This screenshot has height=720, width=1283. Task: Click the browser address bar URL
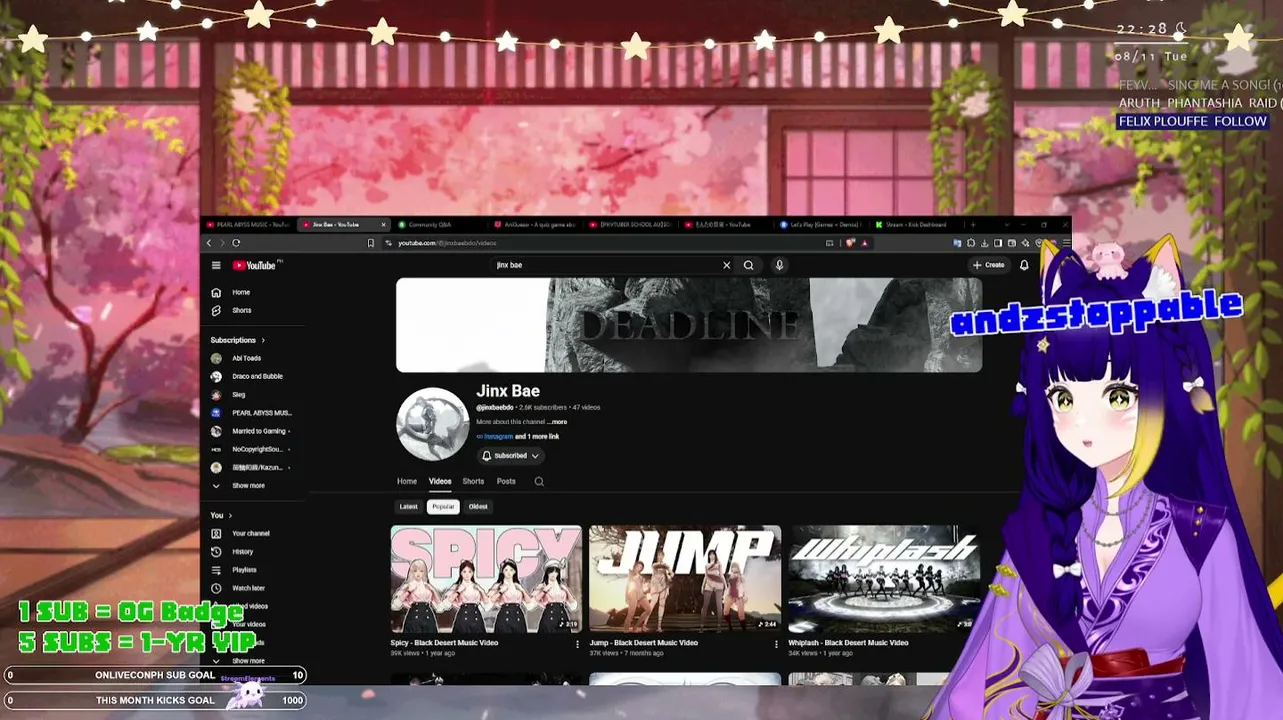(x=446, y=243)
